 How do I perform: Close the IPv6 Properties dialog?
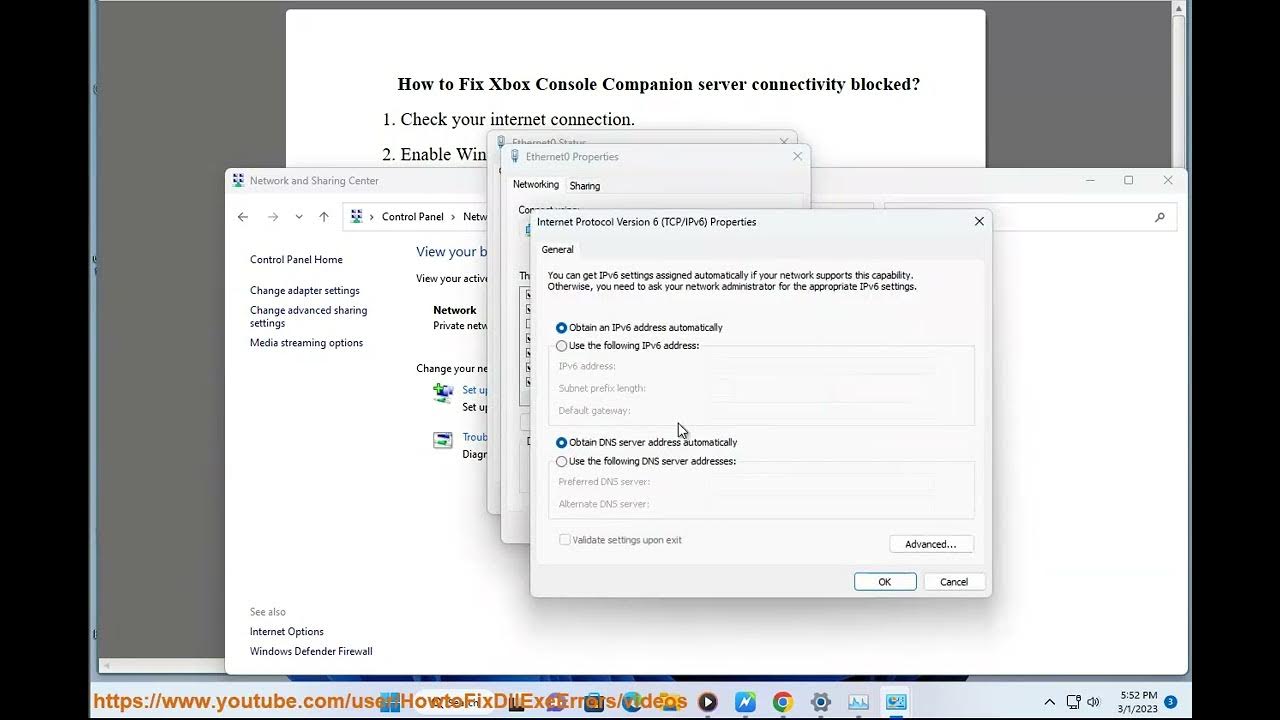pos(979,222)
